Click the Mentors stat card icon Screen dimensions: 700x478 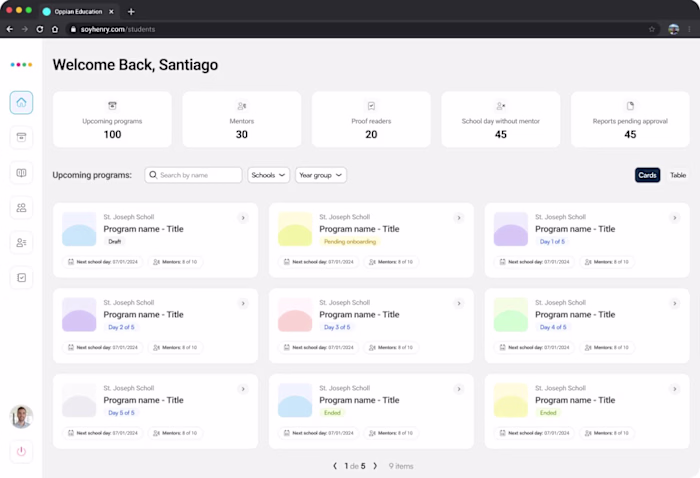coord(242,106)
